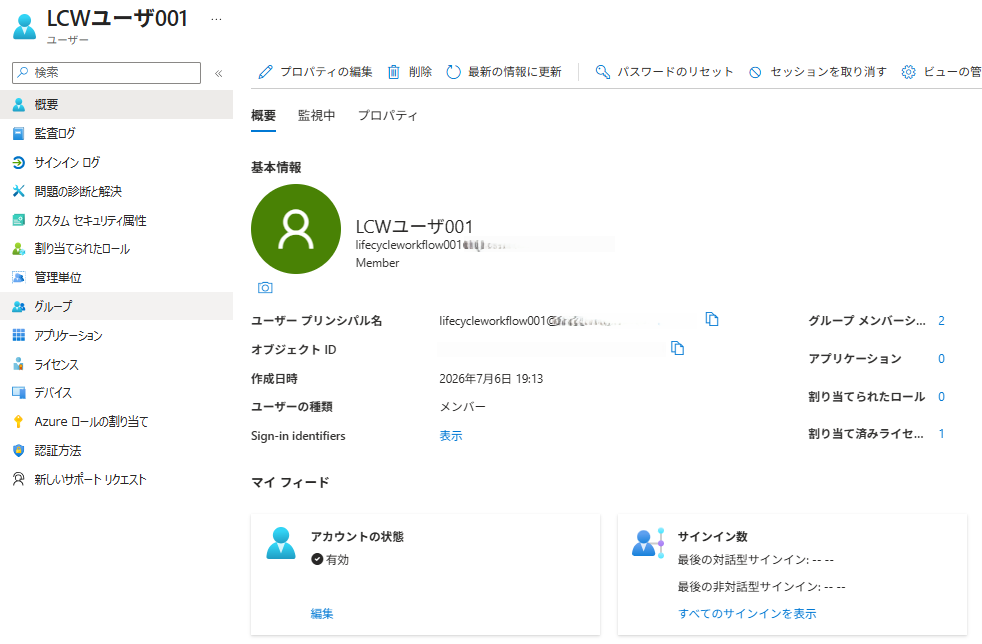The height and width of the screenshot is (644, 982).
Task: Click the アカウントの状態 card user icon
Action: (x=281, y=543)
